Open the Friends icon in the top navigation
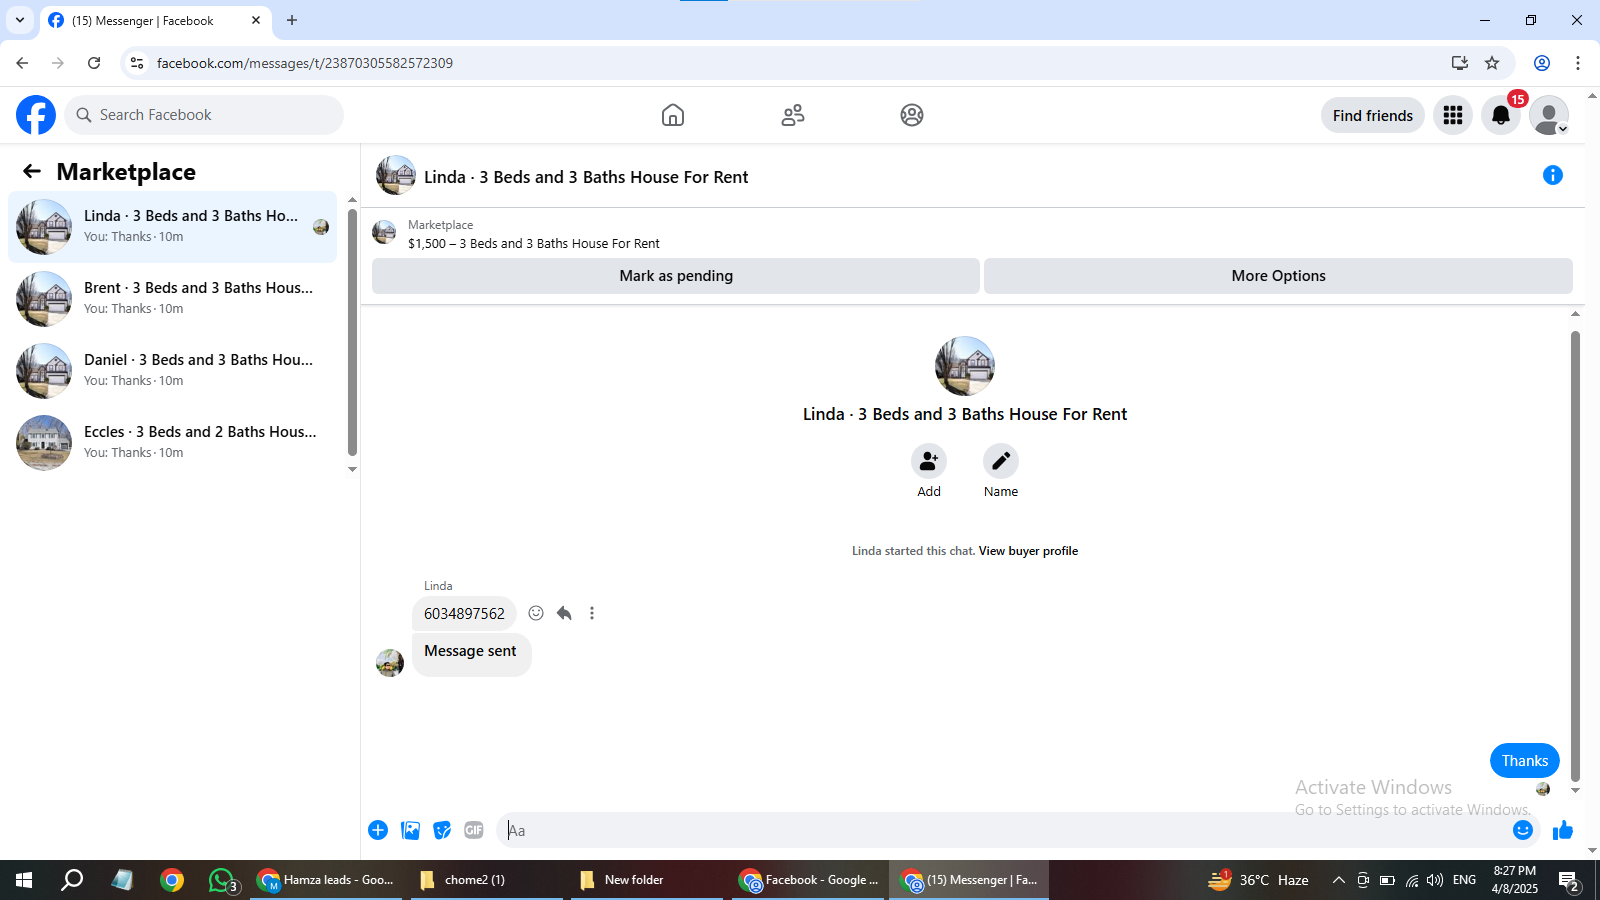Image resolution: width=1600 pixels, height=900 pixels. tap(793, 115)
